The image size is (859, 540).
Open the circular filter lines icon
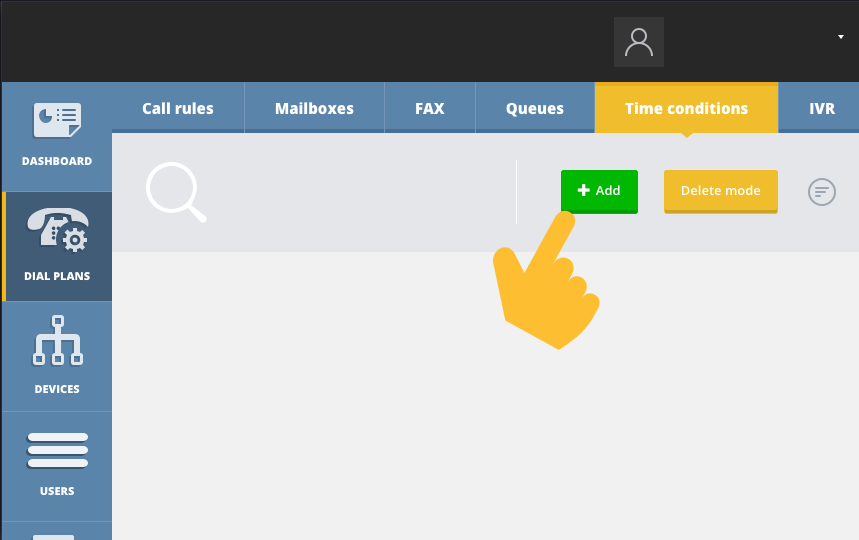point(821,191)
